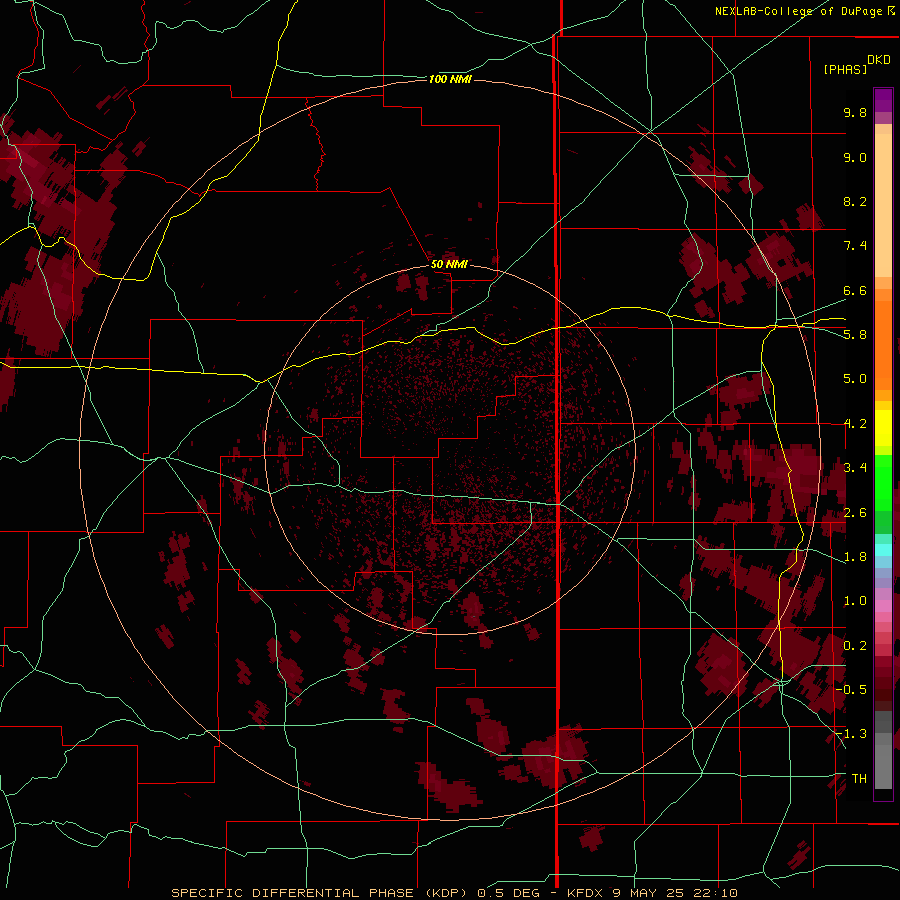Click the DKD label above the color scale
This screenshot has width=900, height=900.
click(x=879, y=60)
